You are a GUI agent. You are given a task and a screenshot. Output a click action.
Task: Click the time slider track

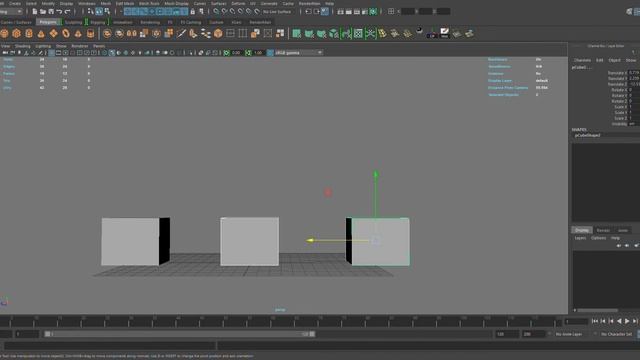pos(280,322)
